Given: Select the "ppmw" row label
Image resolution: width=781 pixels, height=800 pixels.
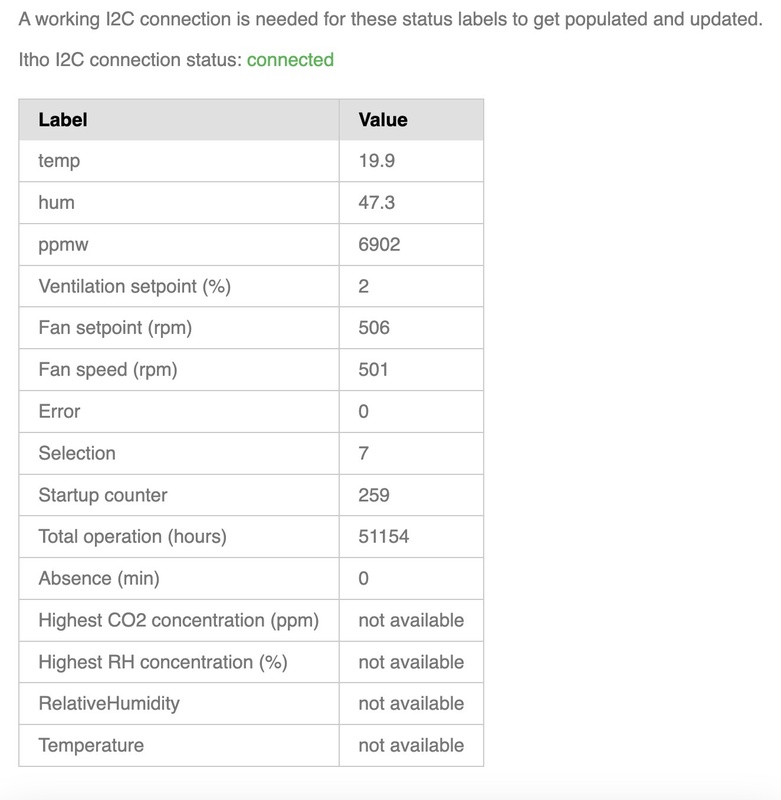Looking at the screenshot, I should tap(62, 244).
